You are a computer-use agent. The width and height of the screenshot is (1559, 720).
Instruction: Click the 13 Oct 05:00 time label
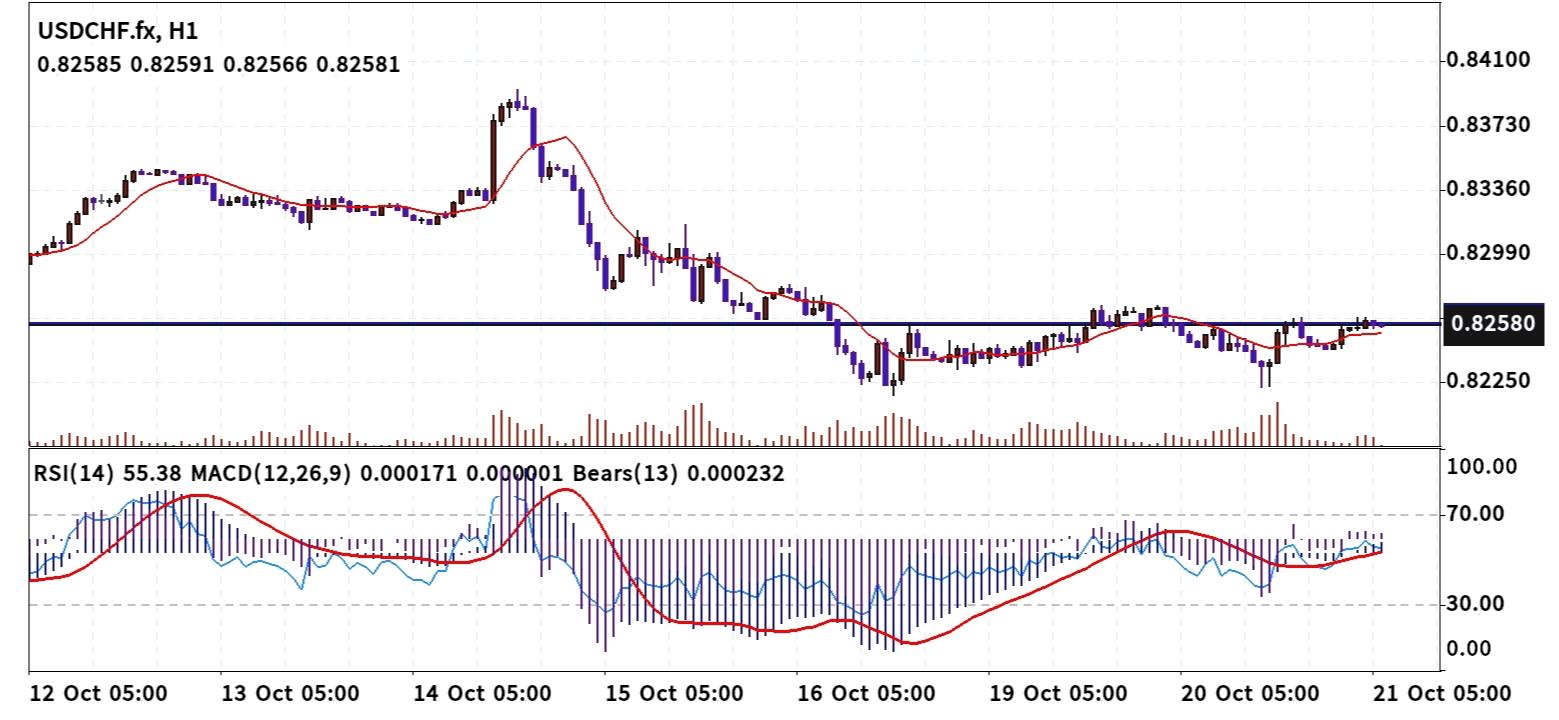[290, 694]
